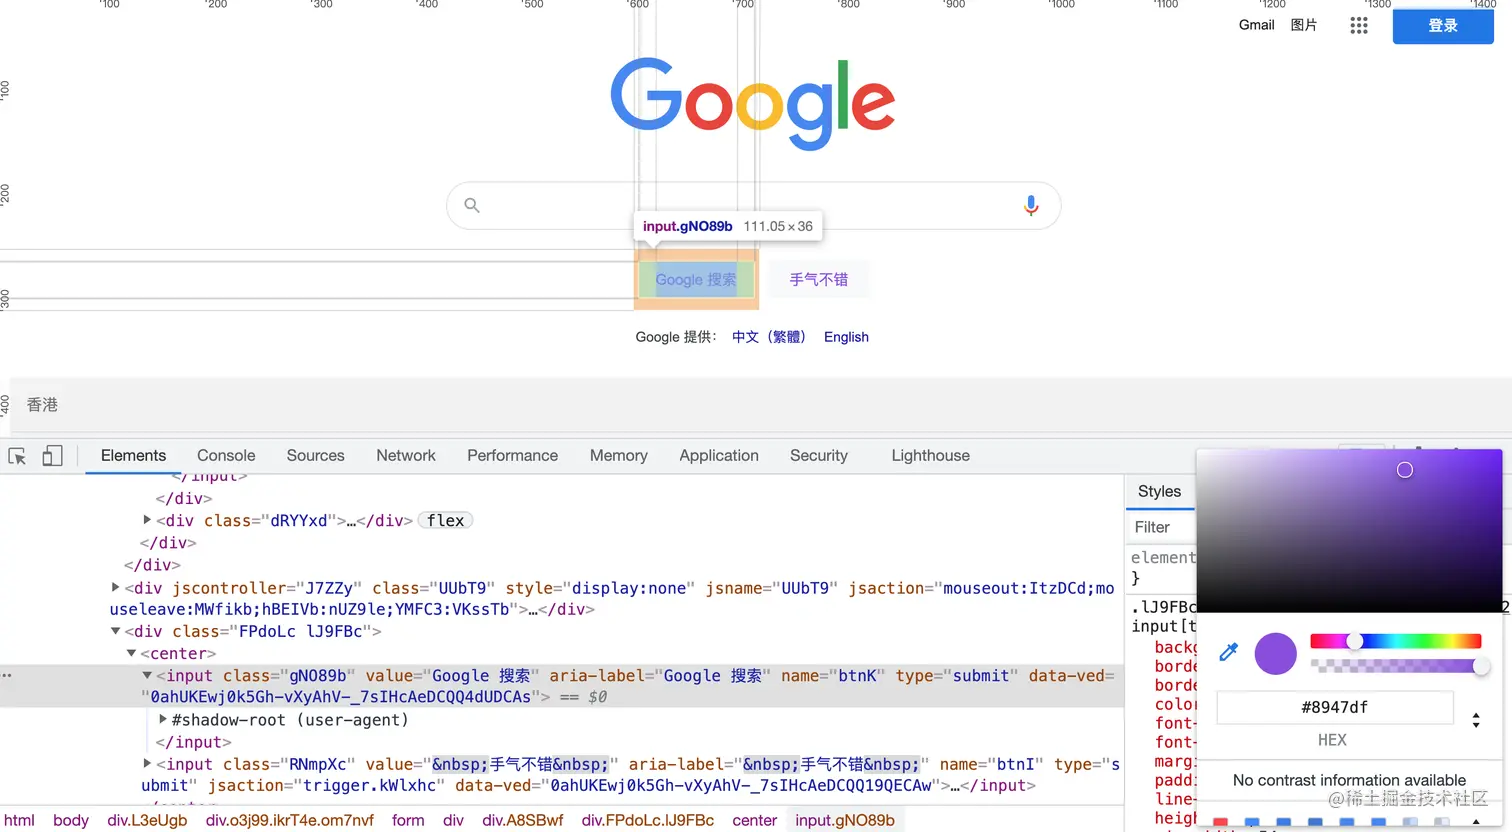Click the 手气不错 button
The height and width of the screenshot is (832, 1512).
[819, 280]
